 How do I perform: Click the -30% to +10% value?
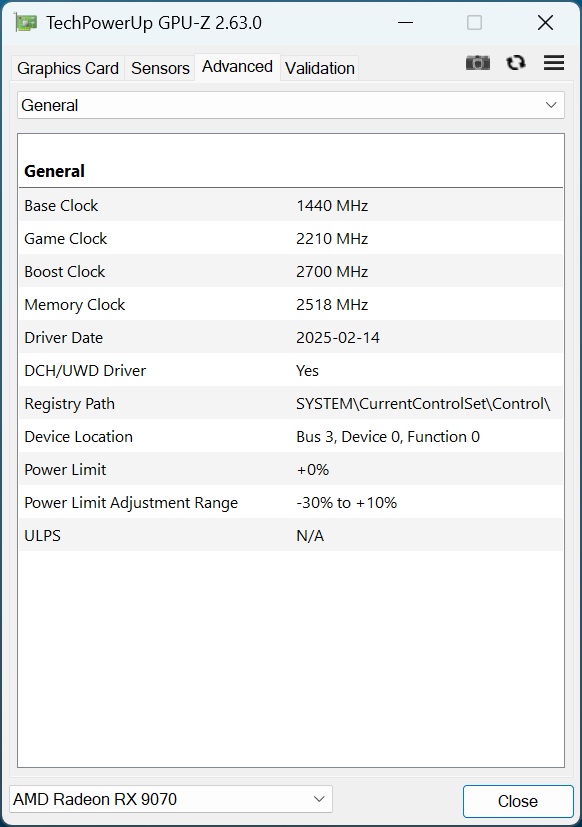(x=346, y=503)
